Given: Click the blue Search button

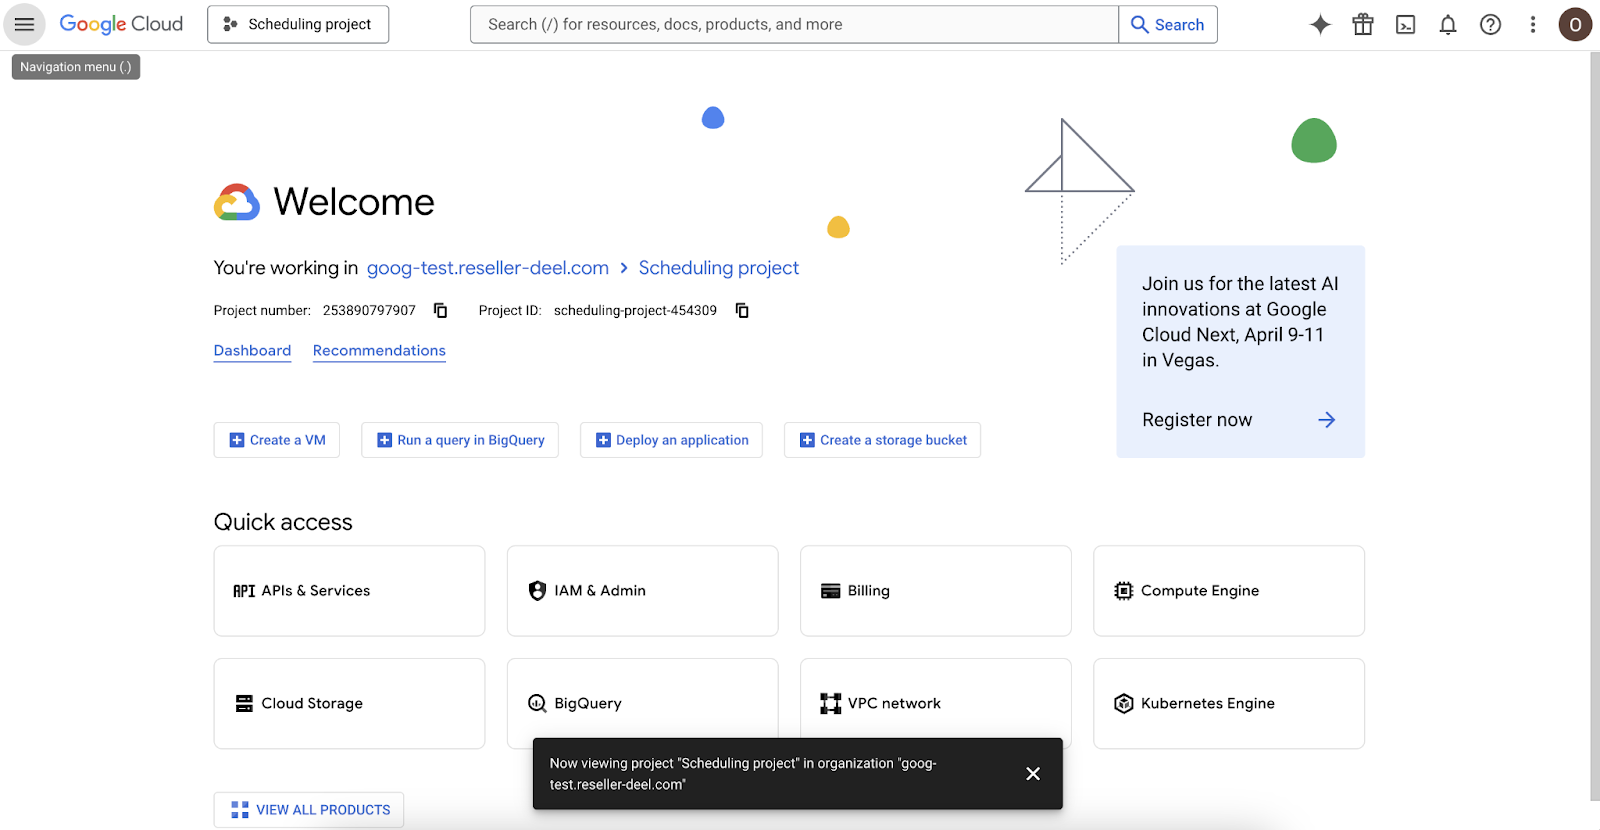Looking at the screenshot, I should [x=1168, y=24].
